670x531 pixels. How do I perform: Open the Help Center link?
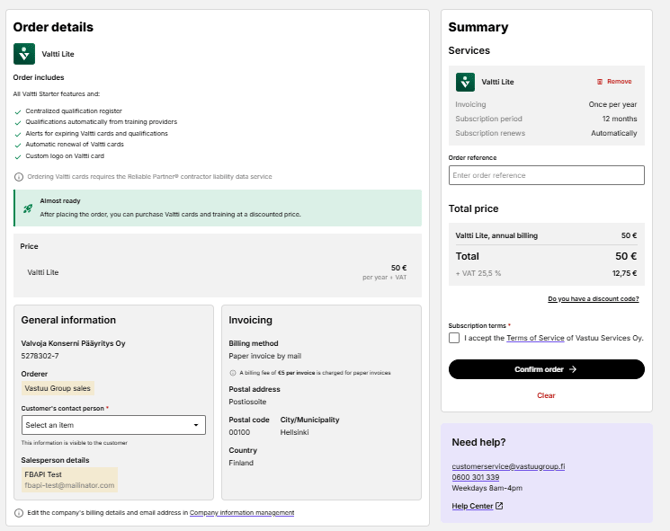(473, 506)
